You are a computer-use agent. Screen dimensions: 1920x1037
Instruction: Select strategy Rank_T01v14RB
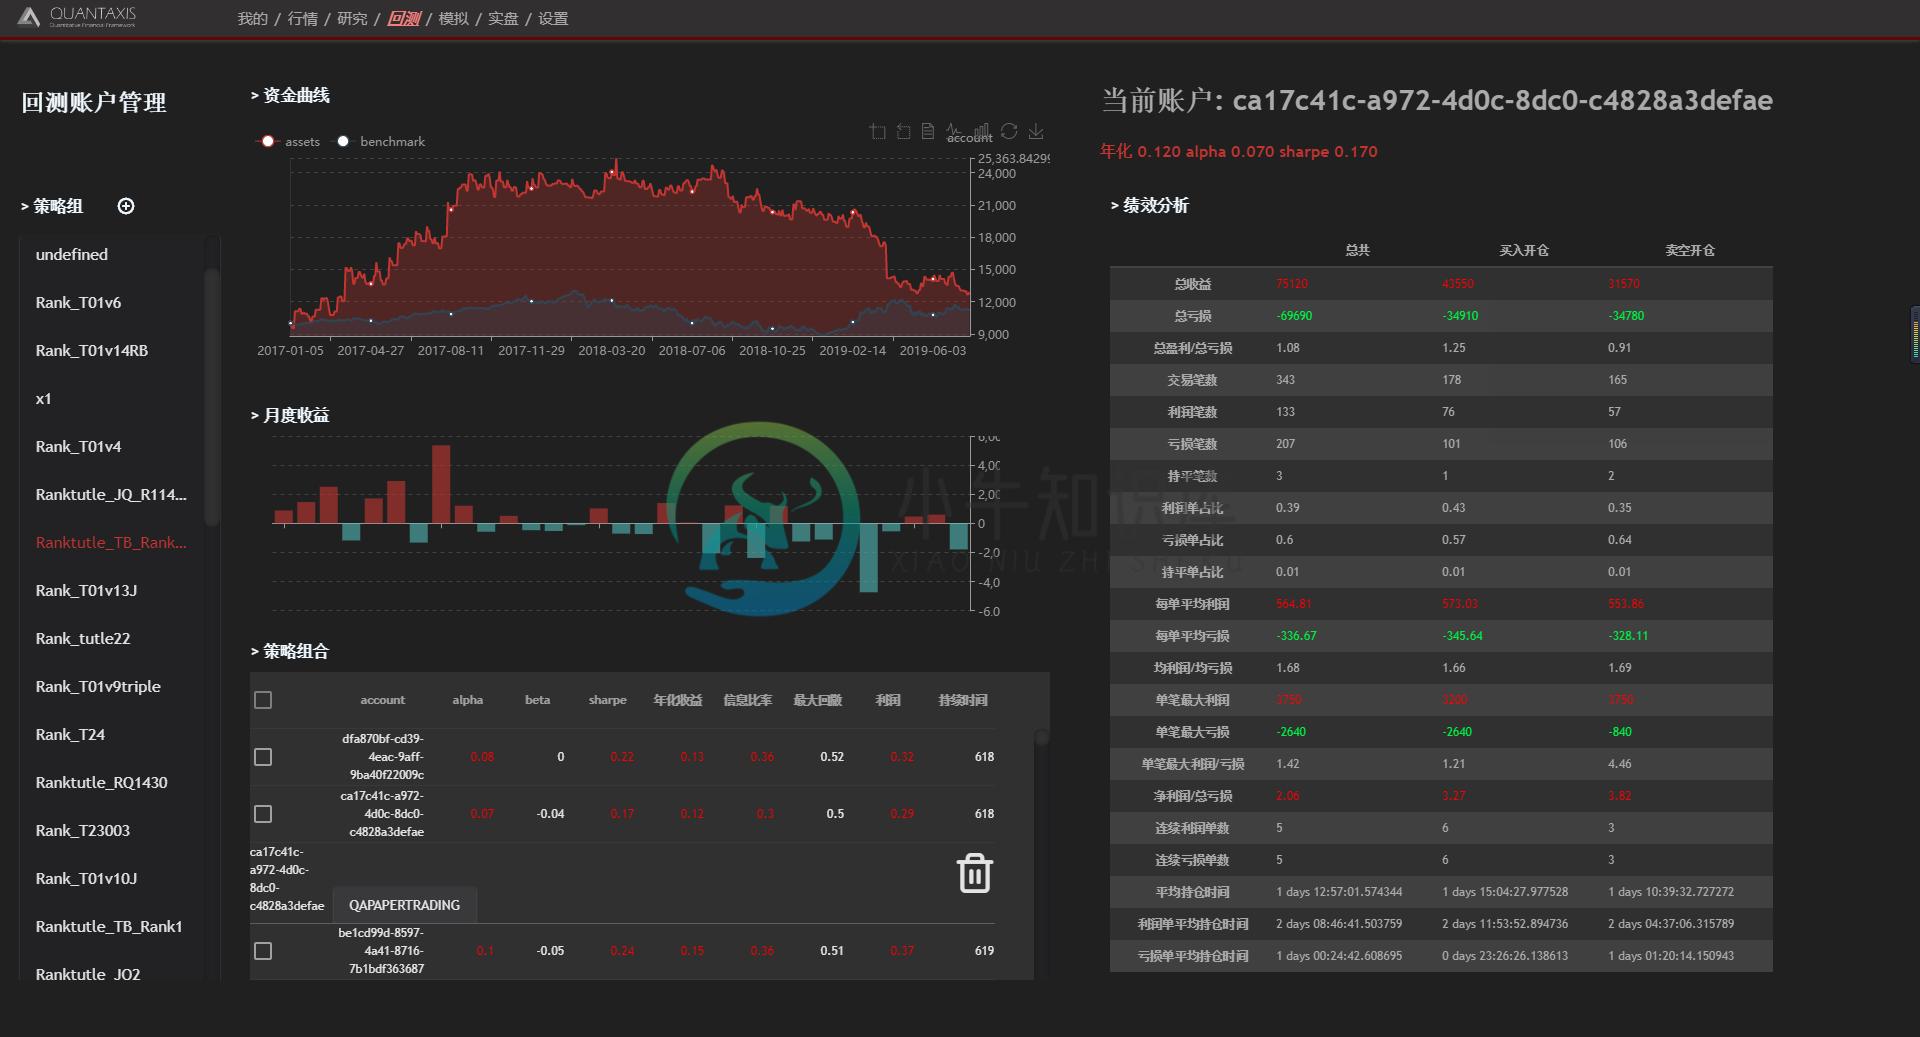point(92,351)
